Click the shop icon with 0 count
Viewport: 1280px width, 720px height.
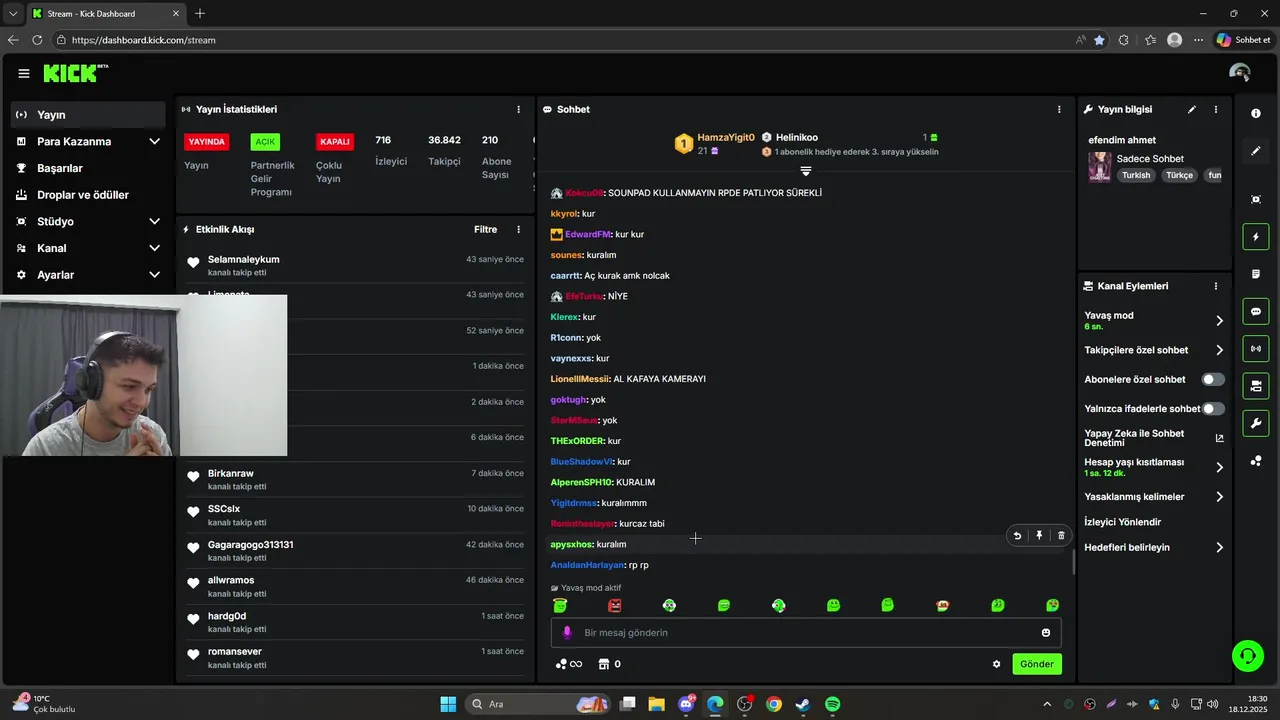[x=609, y=664]
